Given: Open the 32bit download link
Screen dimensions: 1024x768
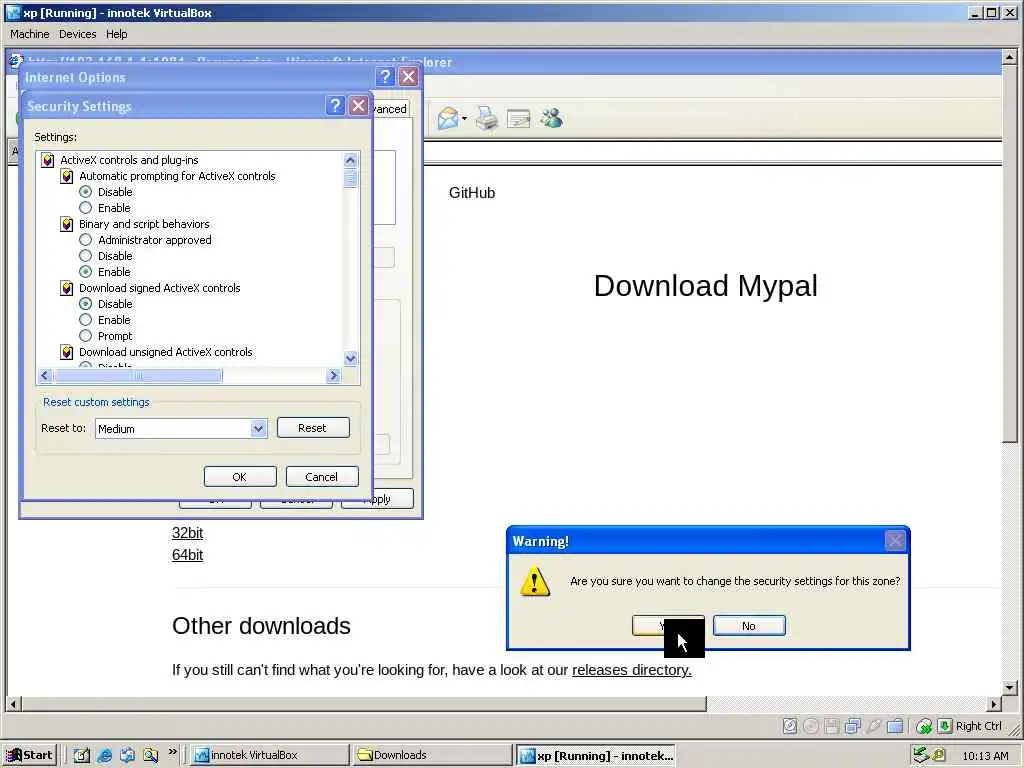Looking at the screenshot, I should coord(187,533).
